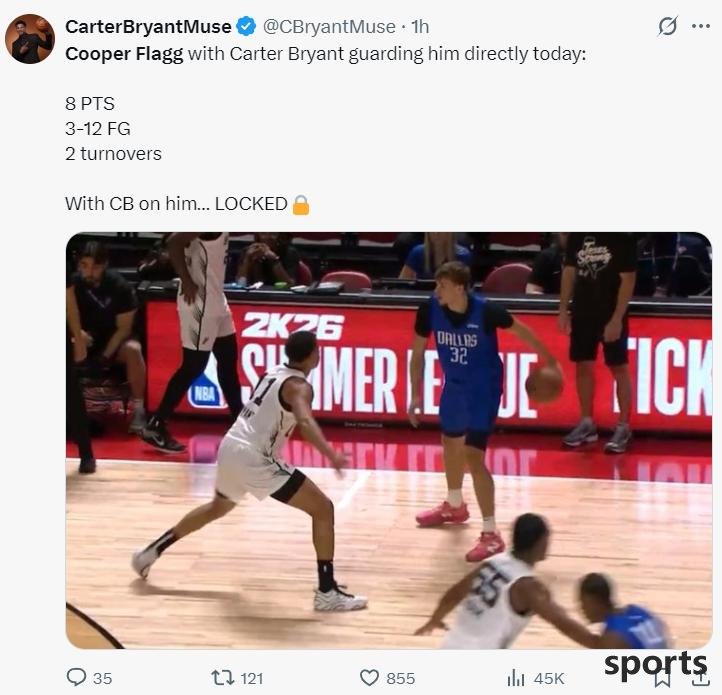722x695 pixels.
Task: Repost this tweet using retweet icon
Action: click(x=222, y=678)
